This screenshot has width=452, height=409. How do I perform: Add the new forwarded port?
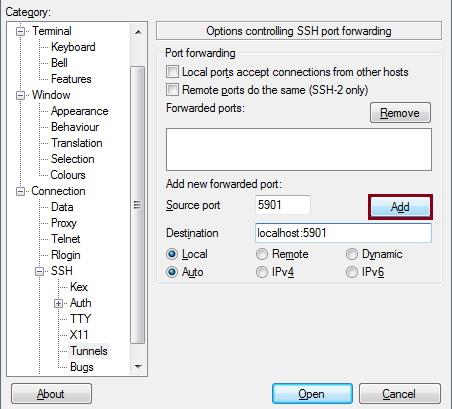click(400, 207)
